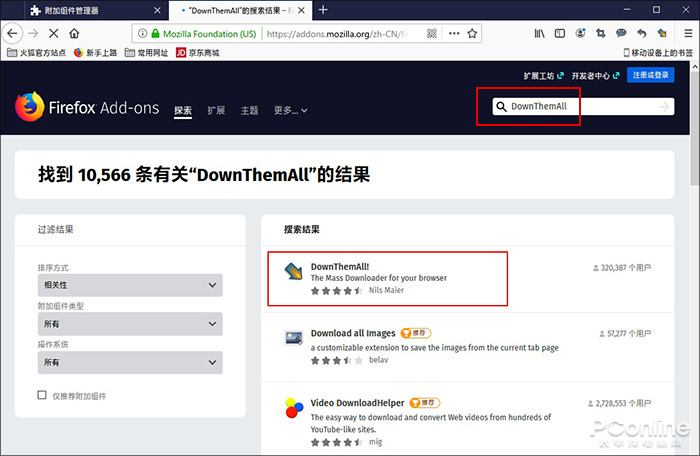Open the 排序方式 相关性 dropdown

(130, 285)
